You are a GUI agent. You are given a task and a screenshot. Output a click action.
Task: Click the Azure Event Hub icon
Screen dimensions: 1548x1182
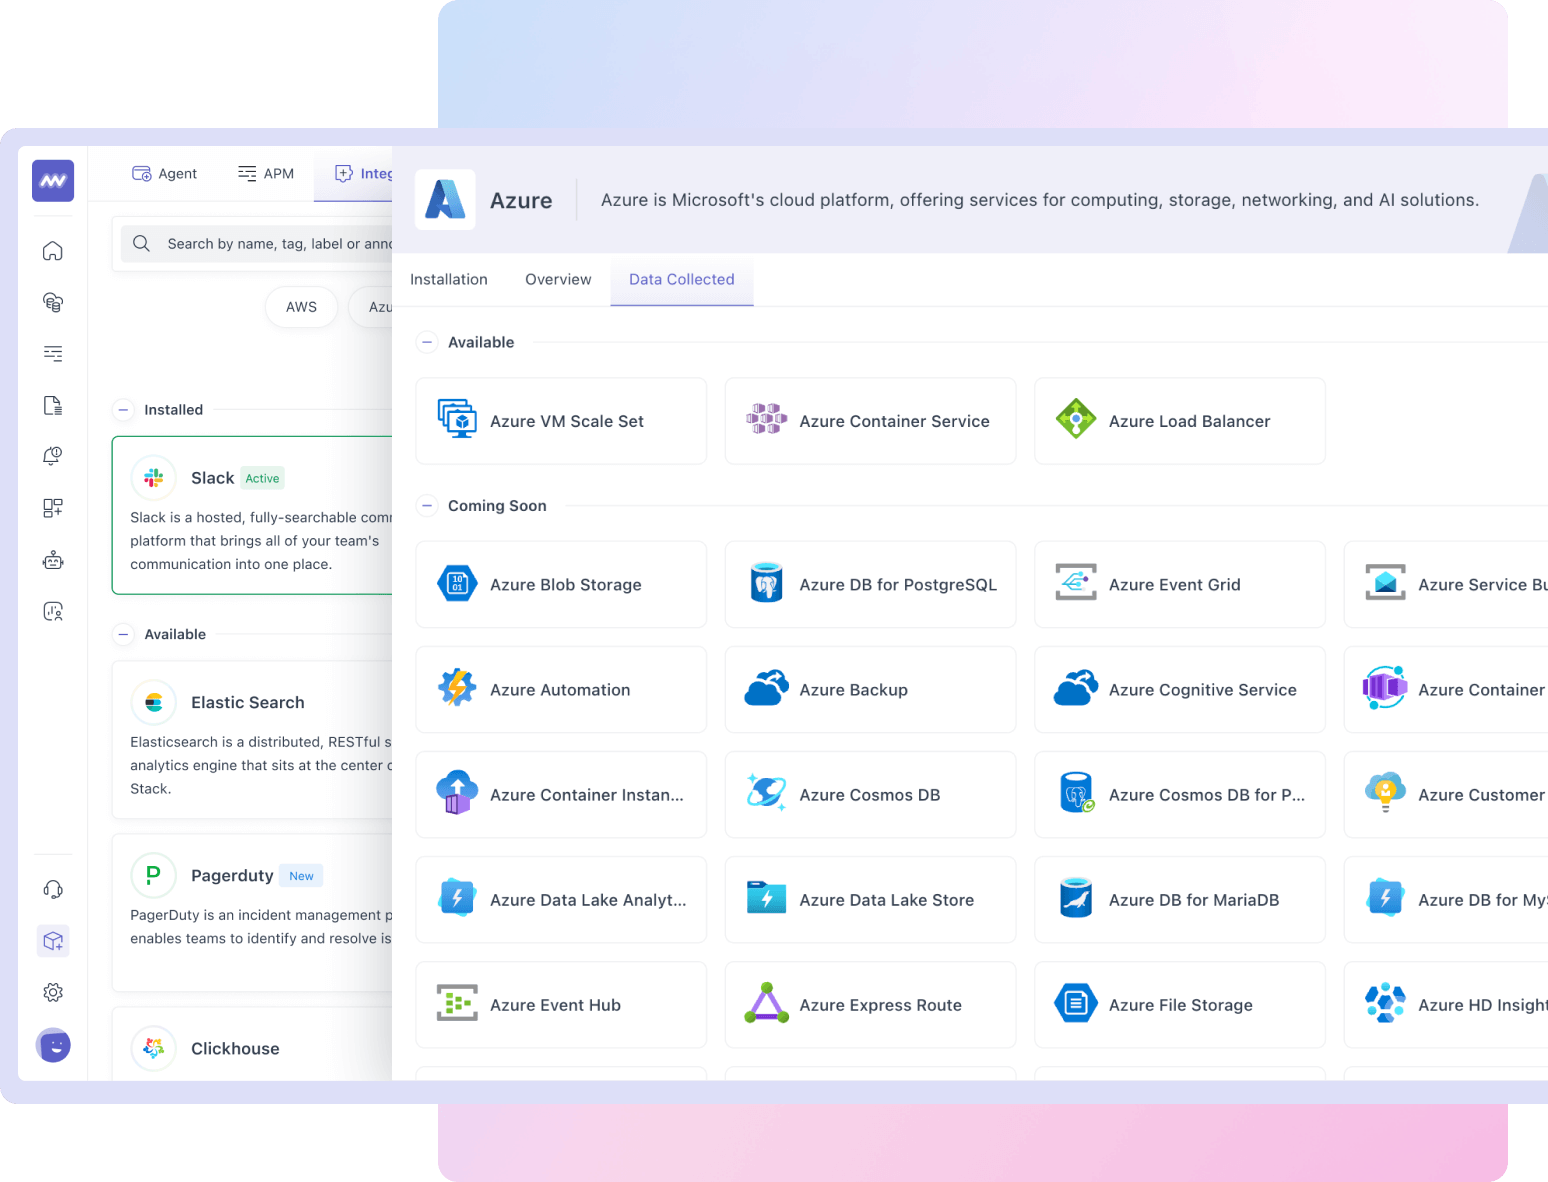click(458, 1003)
